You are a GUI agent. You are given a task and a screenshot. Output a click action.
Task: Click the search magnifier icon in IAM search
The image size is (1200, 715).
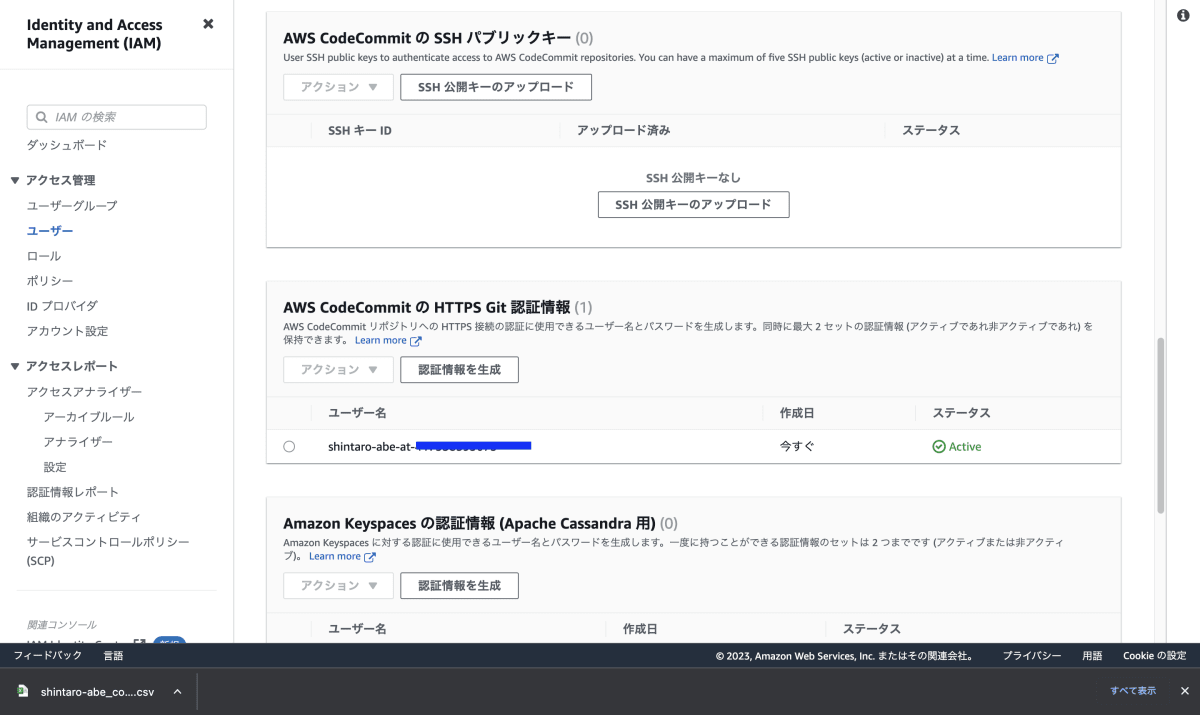[41, 117]
